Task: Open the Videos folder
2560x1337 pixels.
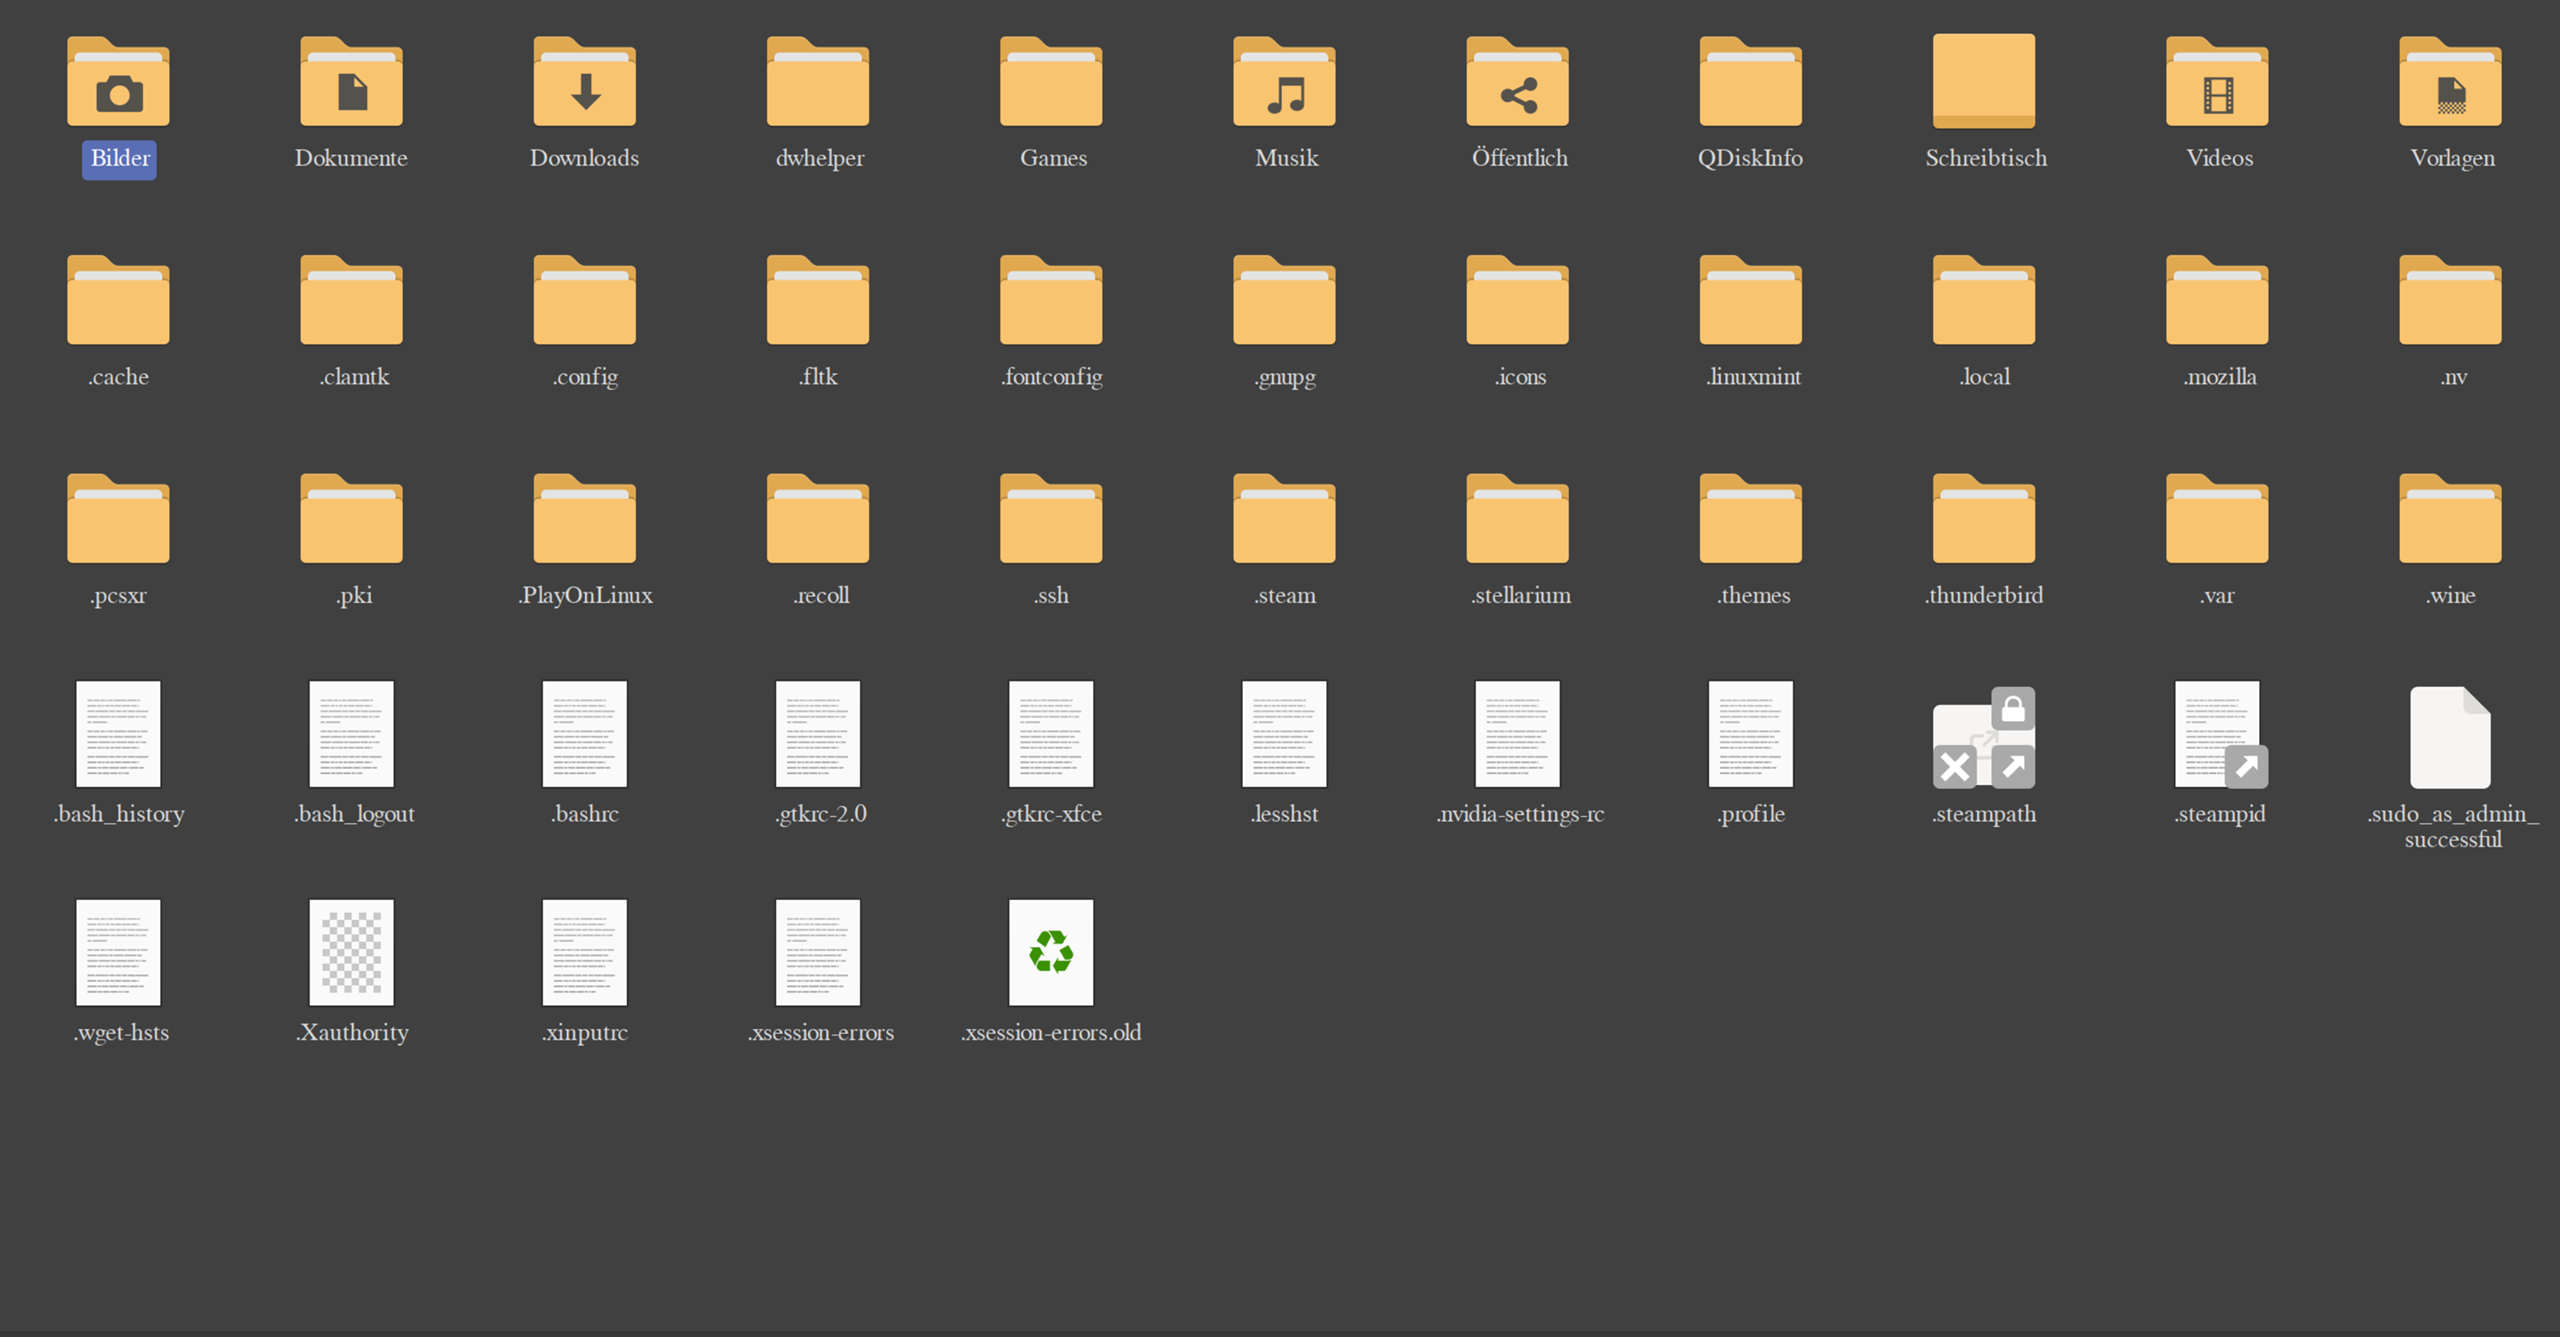Action: pos(2217,85)
